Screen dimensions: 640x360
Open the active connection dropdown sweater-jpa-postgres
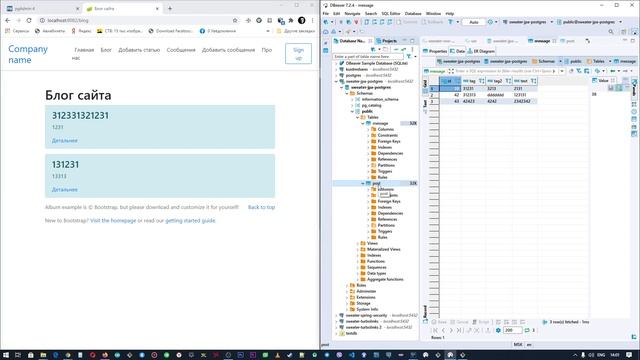pyautogui.click(x=528, y=22)
